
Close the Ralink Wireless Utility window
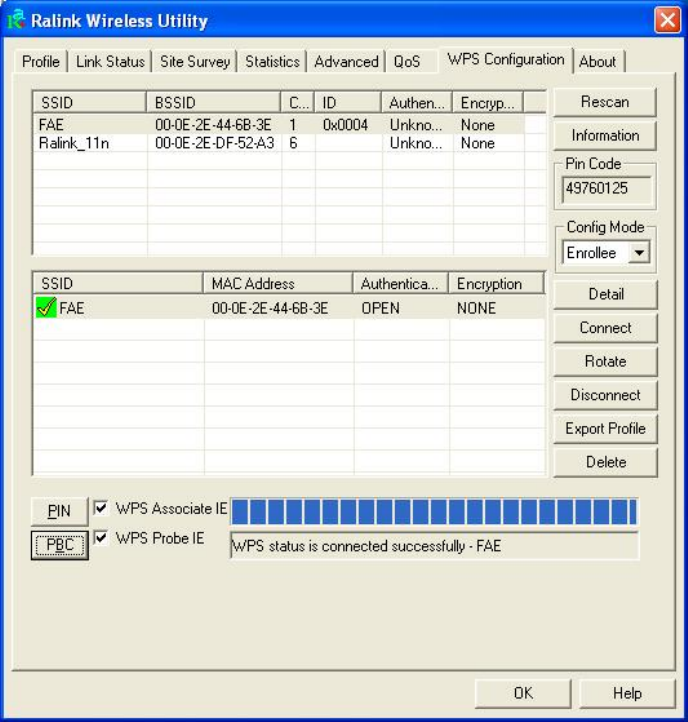667,20
